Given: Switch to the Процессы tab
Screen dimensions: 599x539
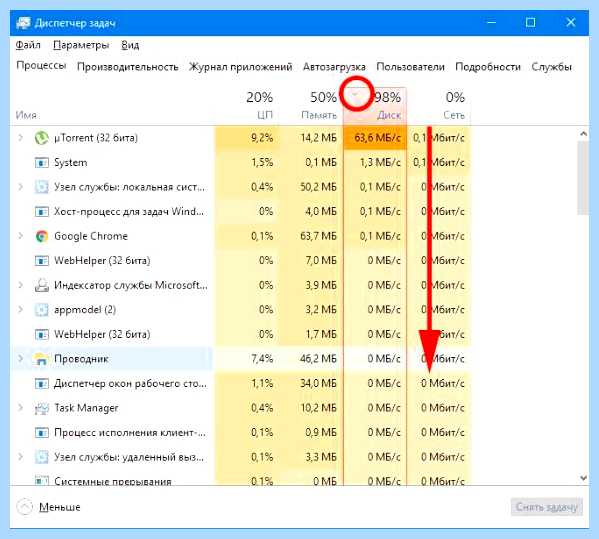Looking at the screenshot, I should click(41, 66).
